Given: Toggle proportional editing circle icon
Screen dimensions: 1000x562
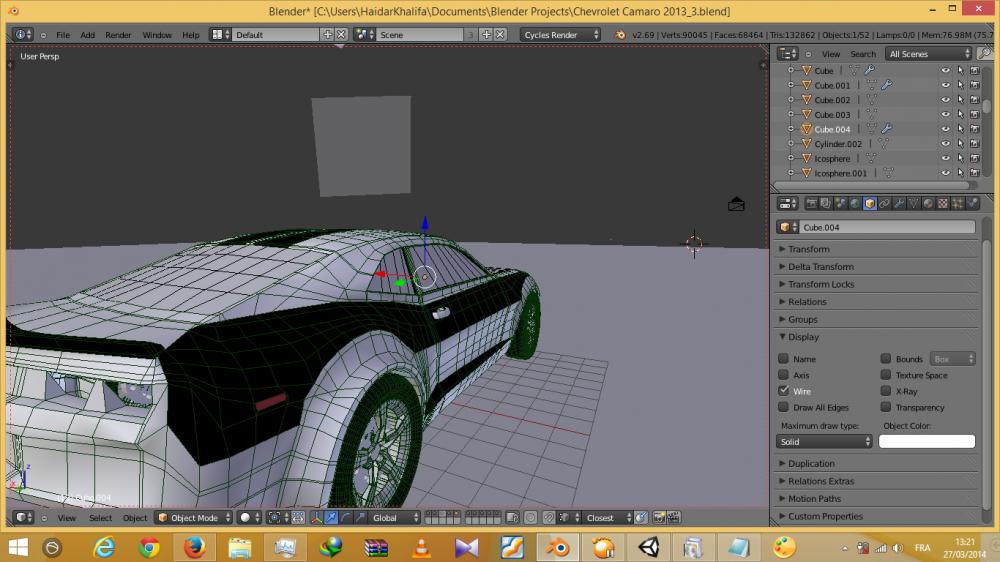Looking at the screenshot, I should [530, 518].
